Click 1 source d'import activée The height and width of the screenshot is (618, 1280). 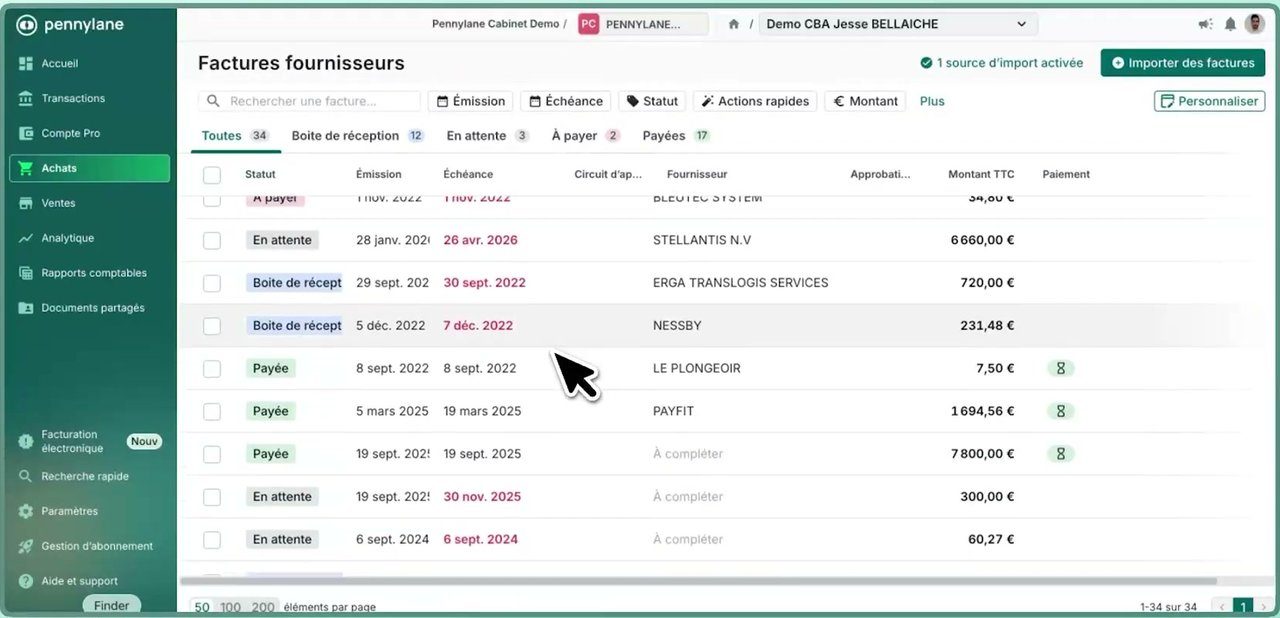[1002, 63]
